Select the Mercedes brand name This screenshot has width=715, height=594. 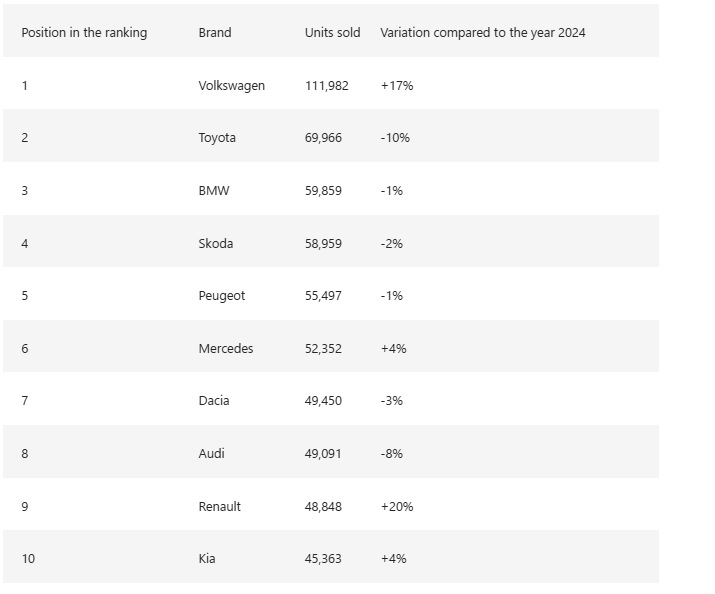coord(226,349)
